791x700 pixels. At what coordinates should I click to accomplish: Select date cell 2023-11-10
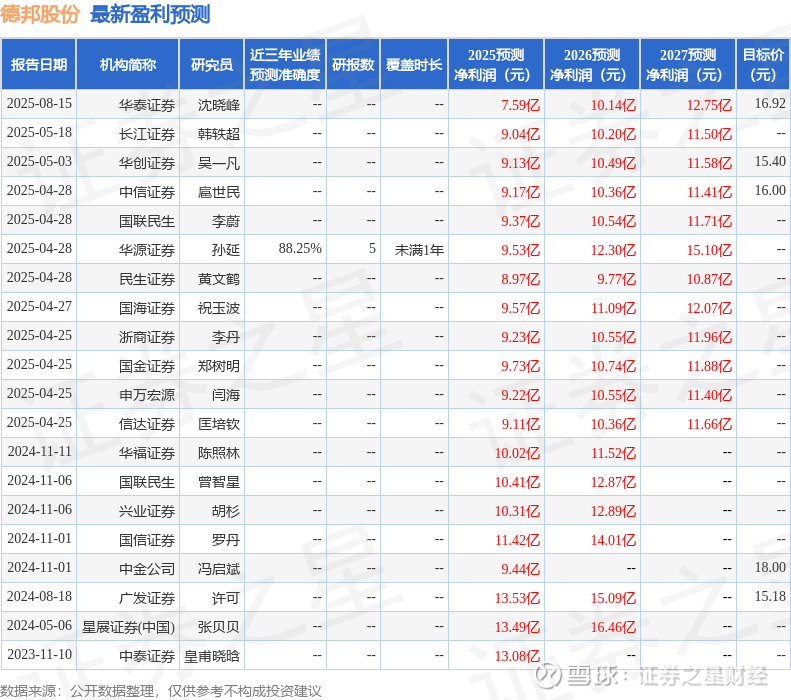coord(39,655)
